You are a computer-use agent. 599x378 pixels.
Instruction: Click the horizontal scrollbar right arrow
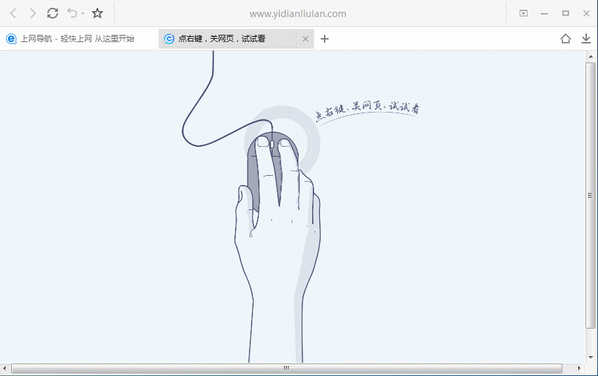(x=579, y=368)
